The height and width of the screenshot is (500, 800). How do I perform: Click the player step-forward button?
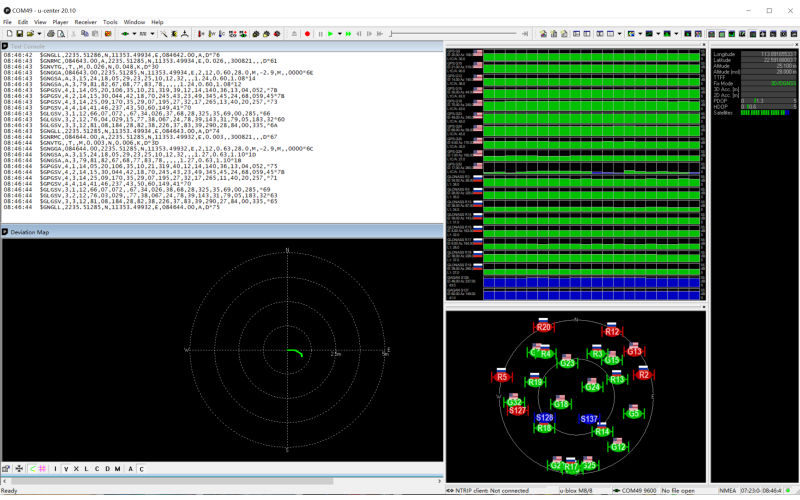pyautogui.click(x=369, y=34)
